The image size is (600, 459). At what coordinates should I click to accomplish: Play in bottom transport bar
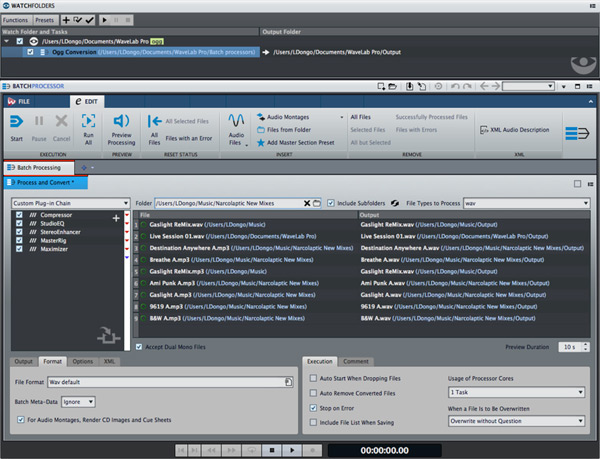click(x=292, y=450)
